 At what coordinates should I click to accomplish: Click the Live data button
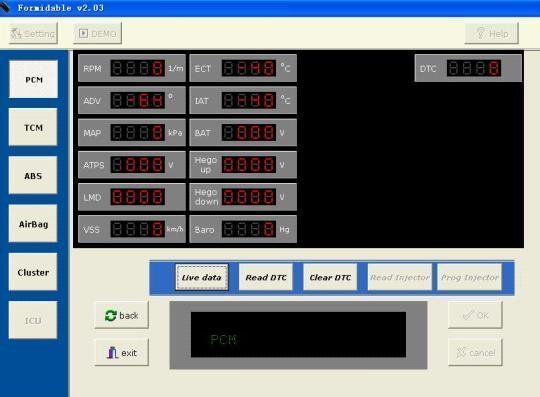201,277
